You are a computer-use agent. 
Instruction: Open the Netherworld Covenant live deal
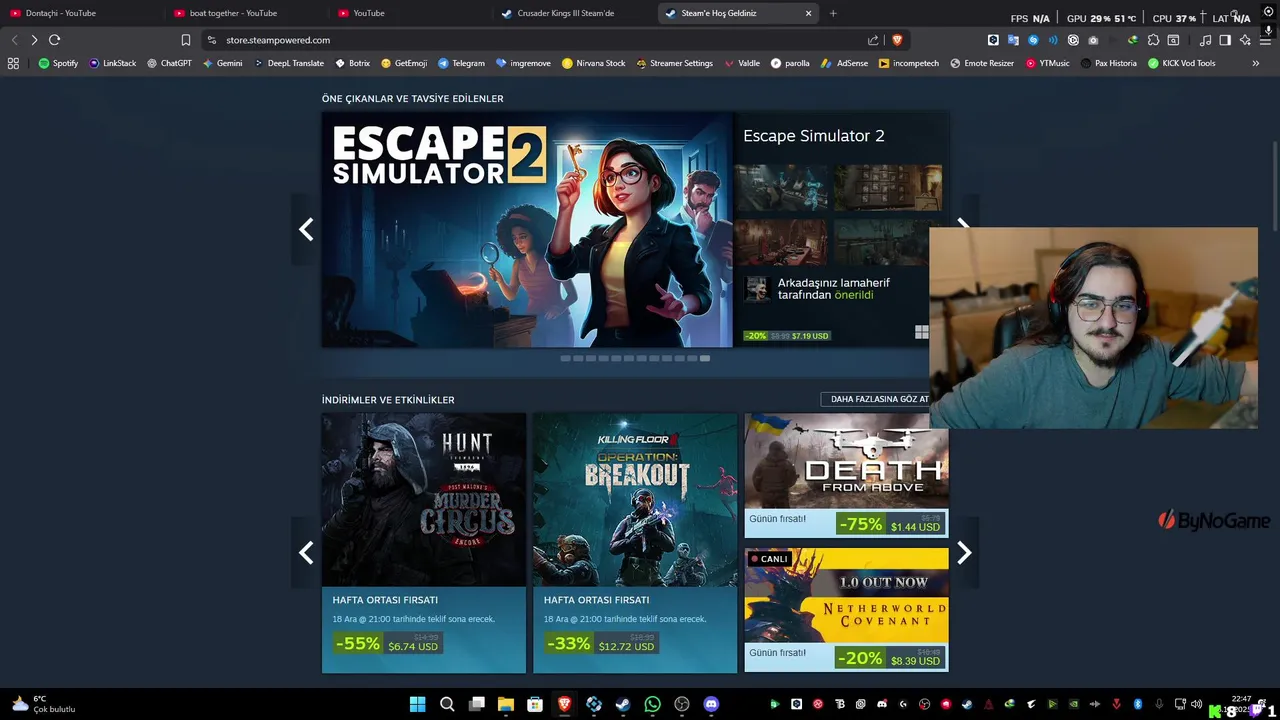tap(846, 610)
